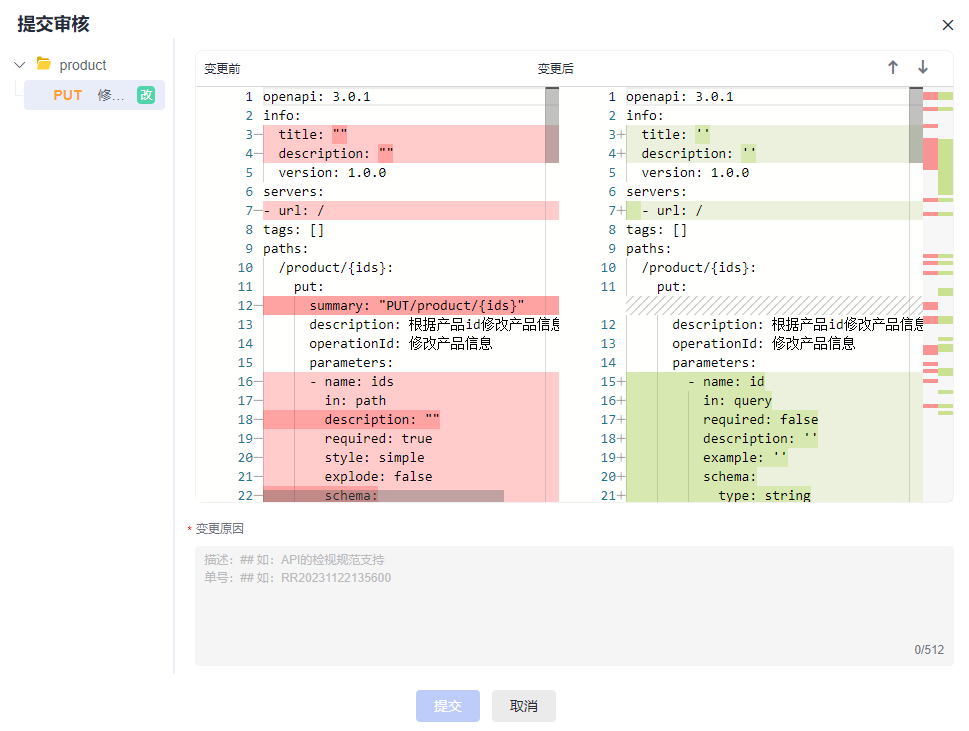The image size is (969, 731).
Task: Close the 提交审核 dialog
Action: pos(948,25)
